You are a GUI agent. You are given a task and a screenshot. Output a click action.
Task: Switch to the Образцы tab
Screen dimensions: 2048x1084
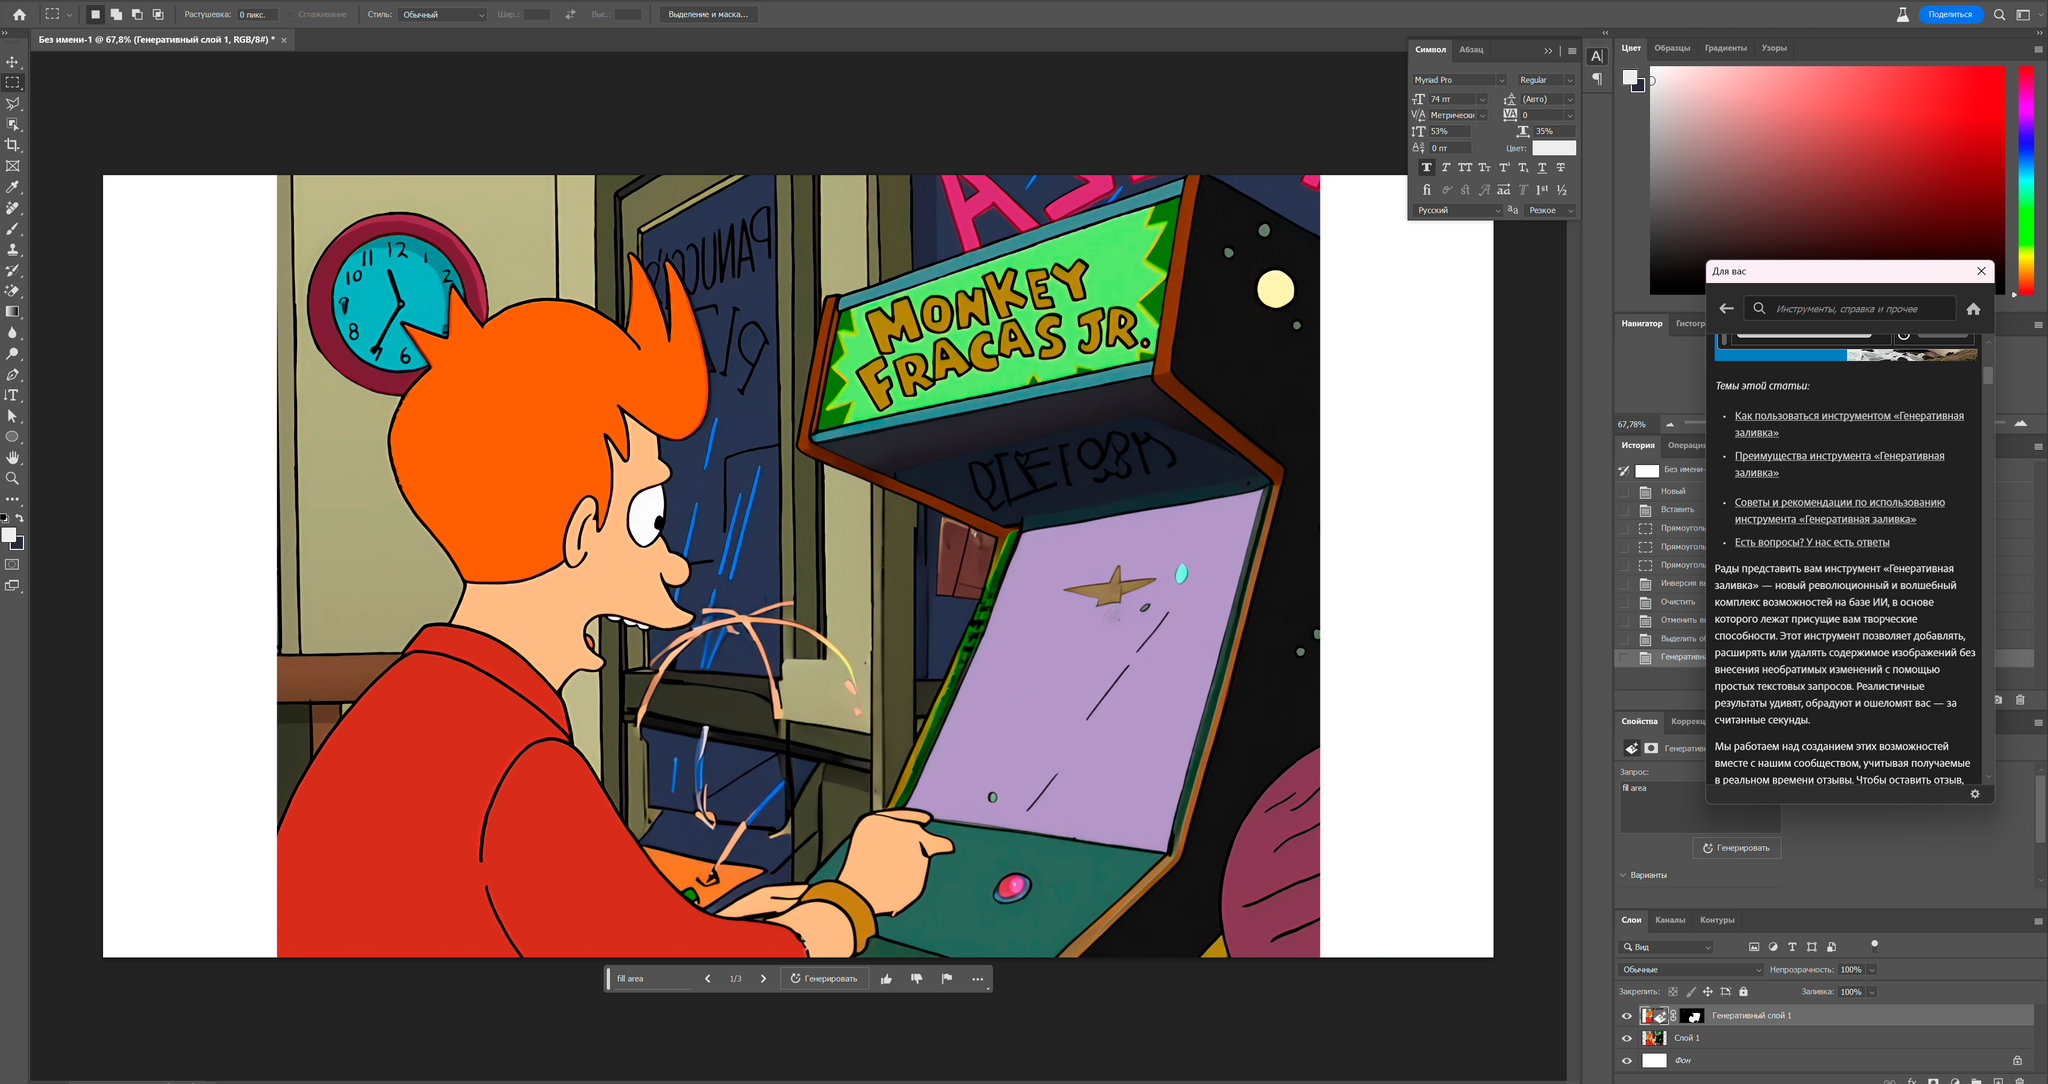click(x=1672, y=48)
